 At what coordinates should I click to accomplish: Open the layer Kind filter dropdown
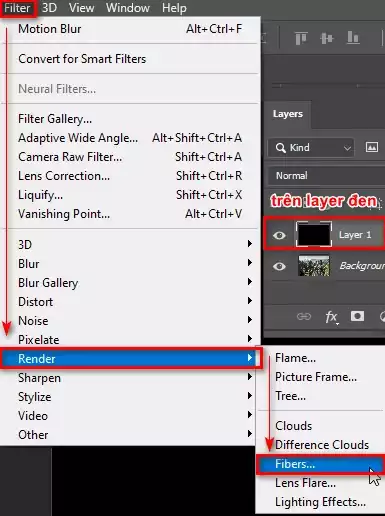pyautogui.click(x=311, y=148)
